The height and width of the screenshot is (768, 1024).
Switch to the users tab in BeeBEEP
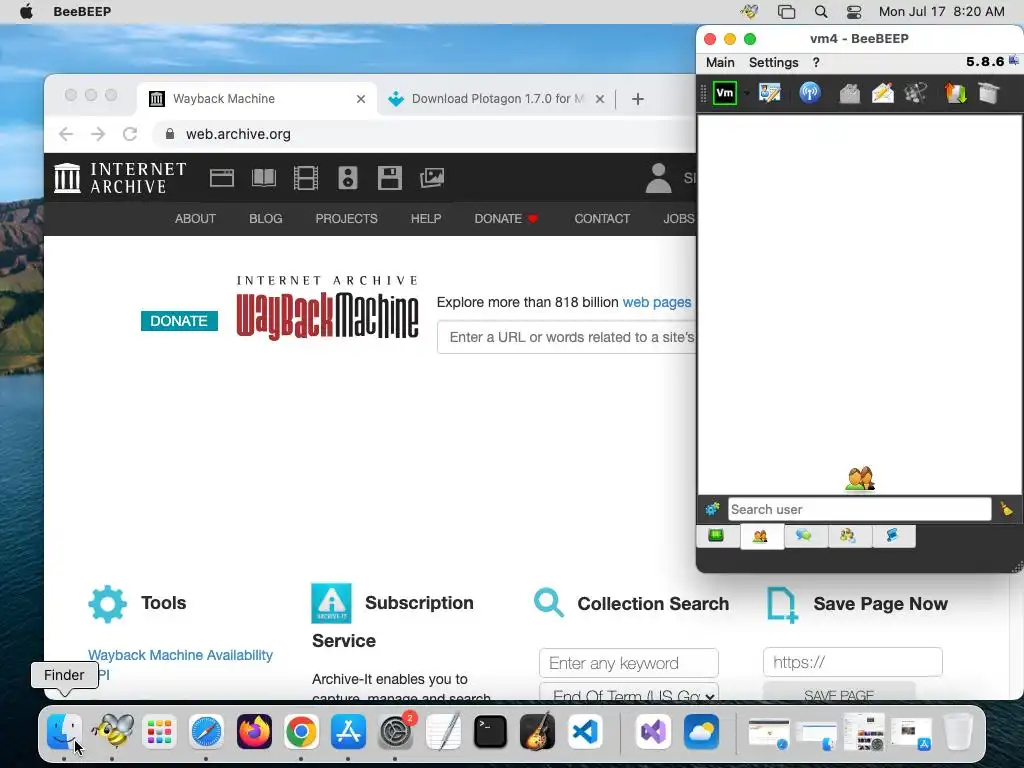(x=760, y=537)
